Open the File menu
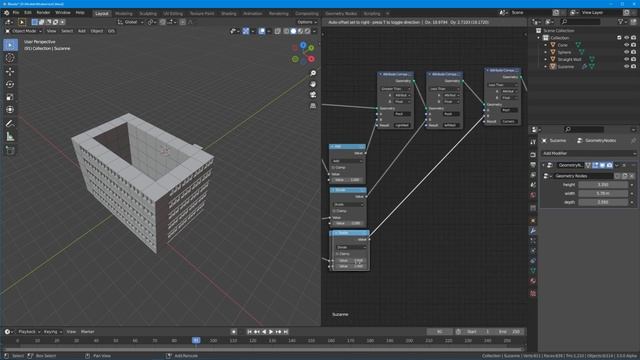 (16, 13)
